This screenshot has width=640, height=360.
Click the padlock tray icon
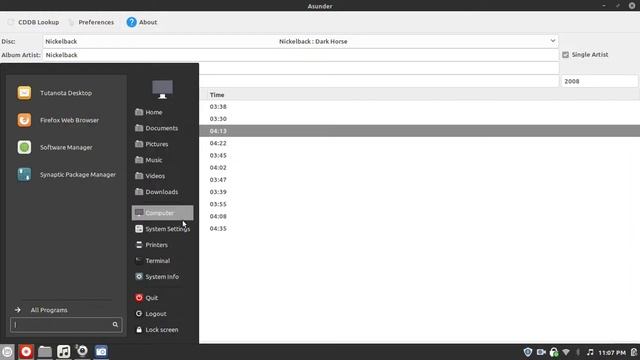(554, 352)
